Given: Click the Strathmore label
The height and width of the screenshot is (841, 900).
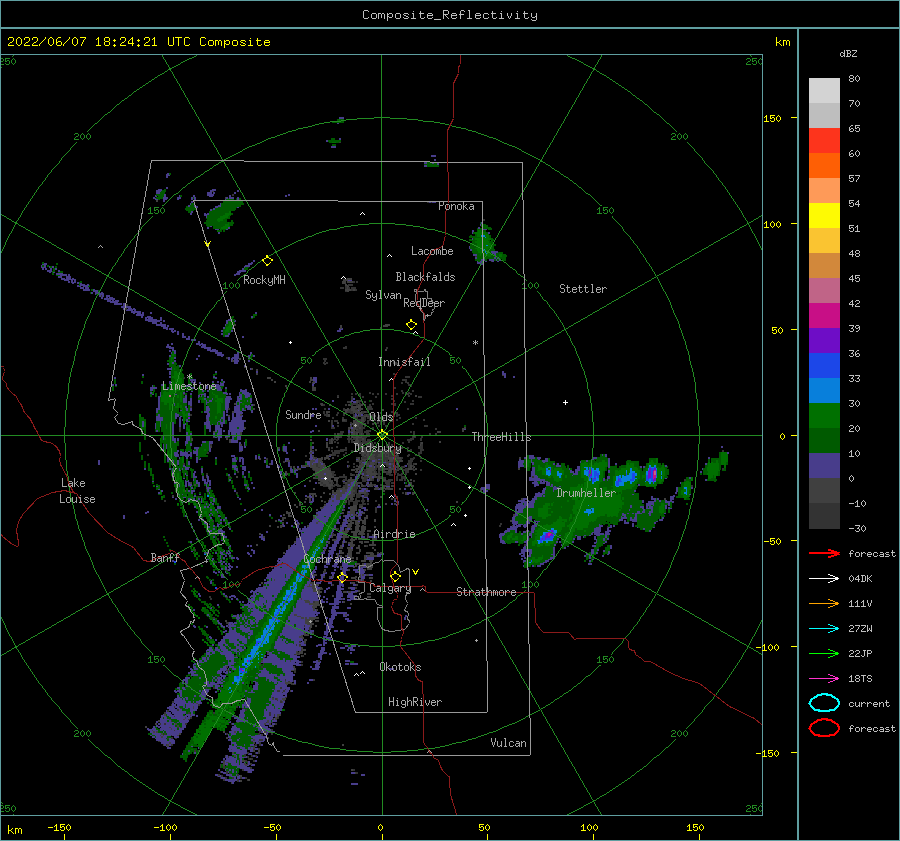Looking at the screenshot, I should click(486, 592).
